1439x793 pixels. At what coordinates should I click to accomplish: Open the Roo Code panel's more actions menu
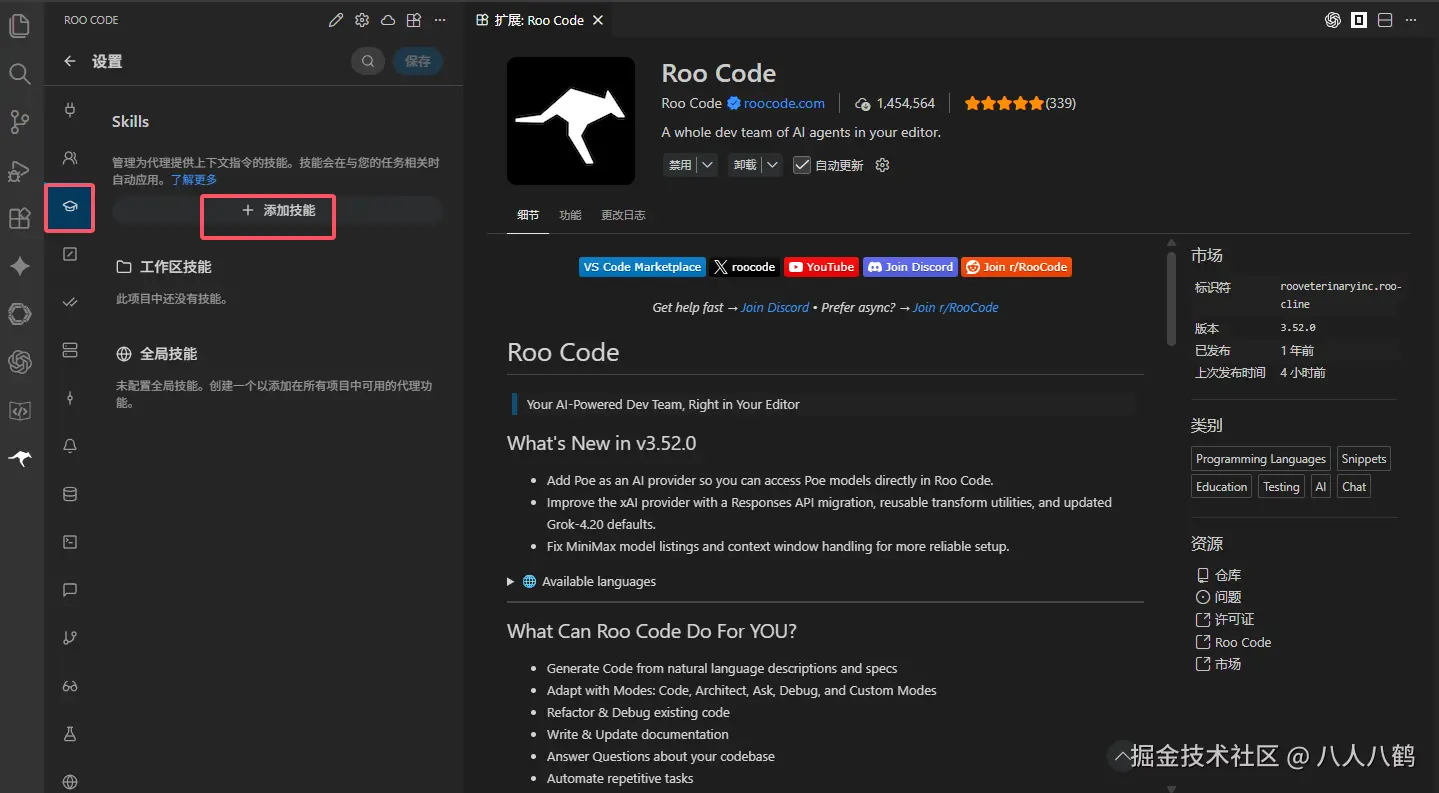coord(440,20)
